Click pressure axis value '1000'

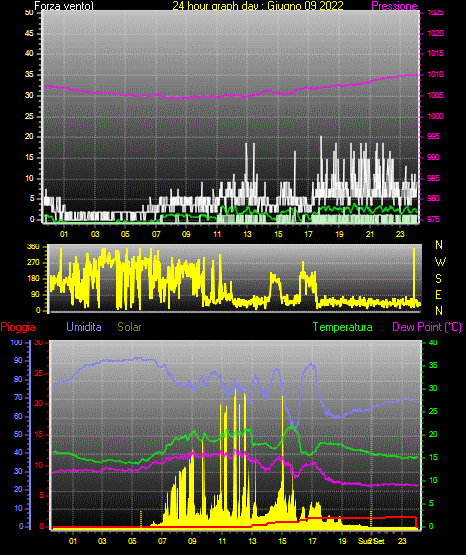point(436,116)
